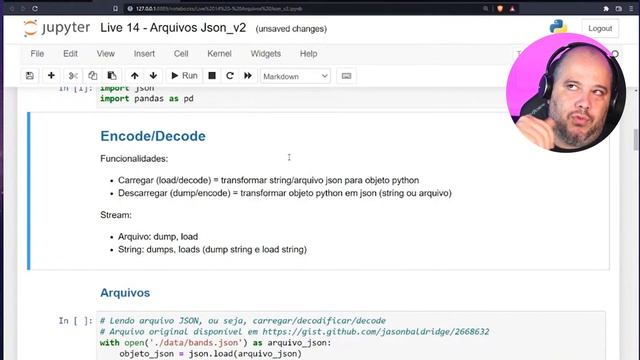This screenshot has width=640, height=360.
Task: Select the Arquivos heading
Action: point(125,293)
